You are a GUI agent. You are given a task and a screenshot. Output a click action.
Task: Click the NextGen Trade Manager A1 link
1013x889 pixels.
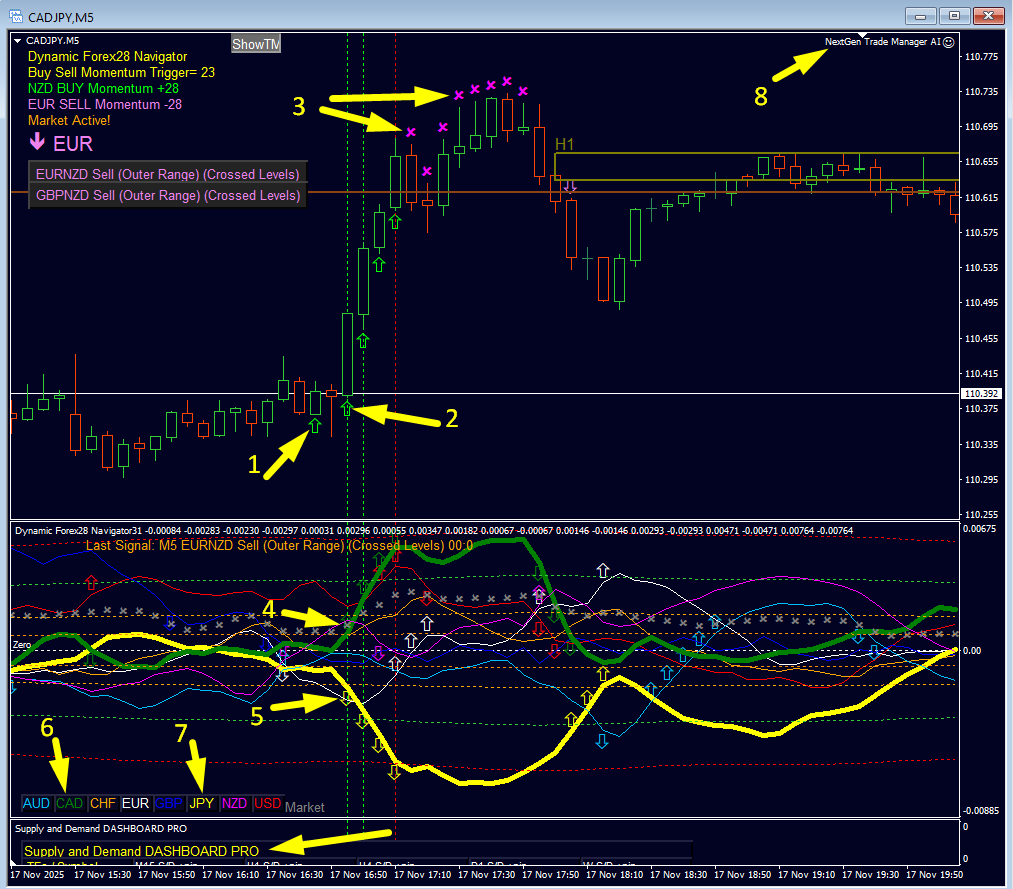click(885, 42)
